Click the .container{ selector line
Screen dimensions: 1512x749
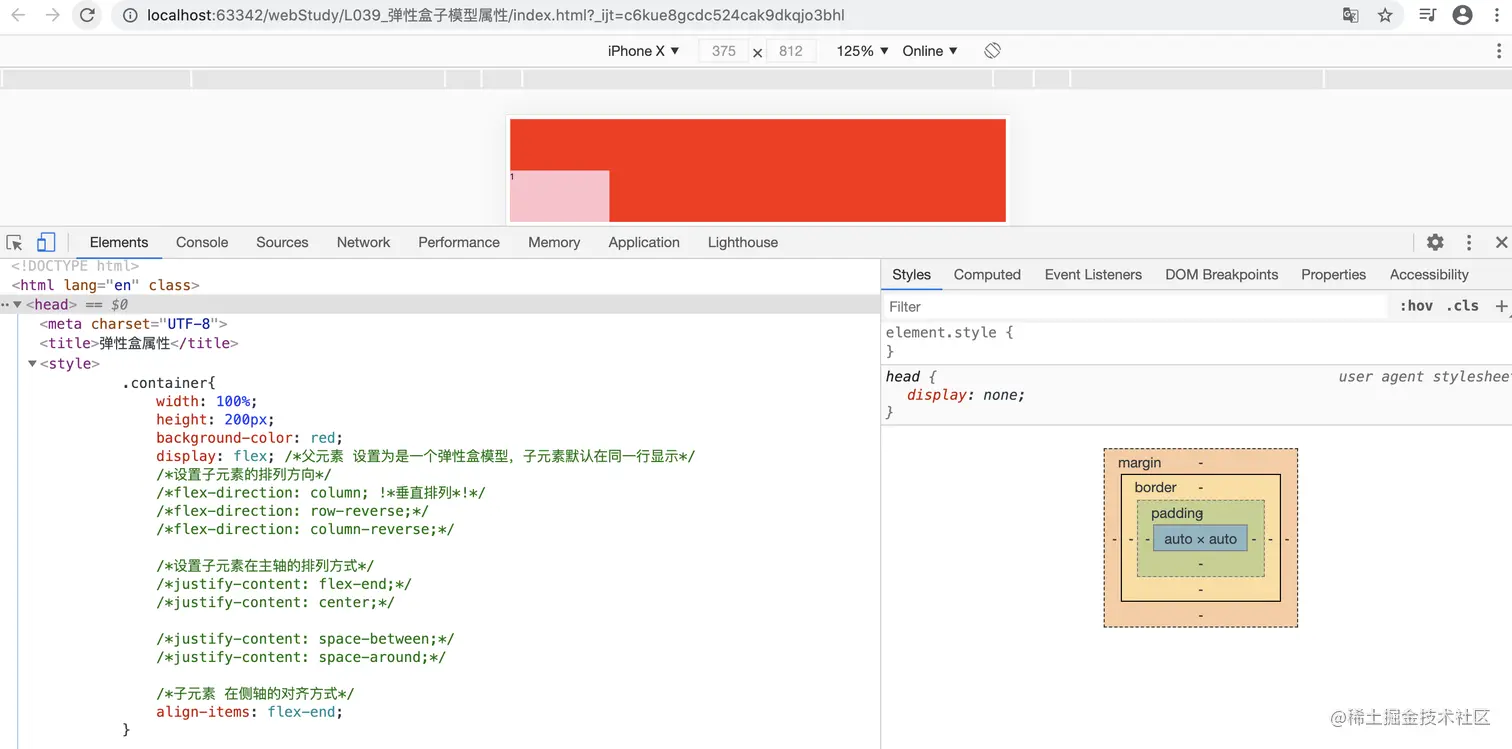(x=168, y=383)
